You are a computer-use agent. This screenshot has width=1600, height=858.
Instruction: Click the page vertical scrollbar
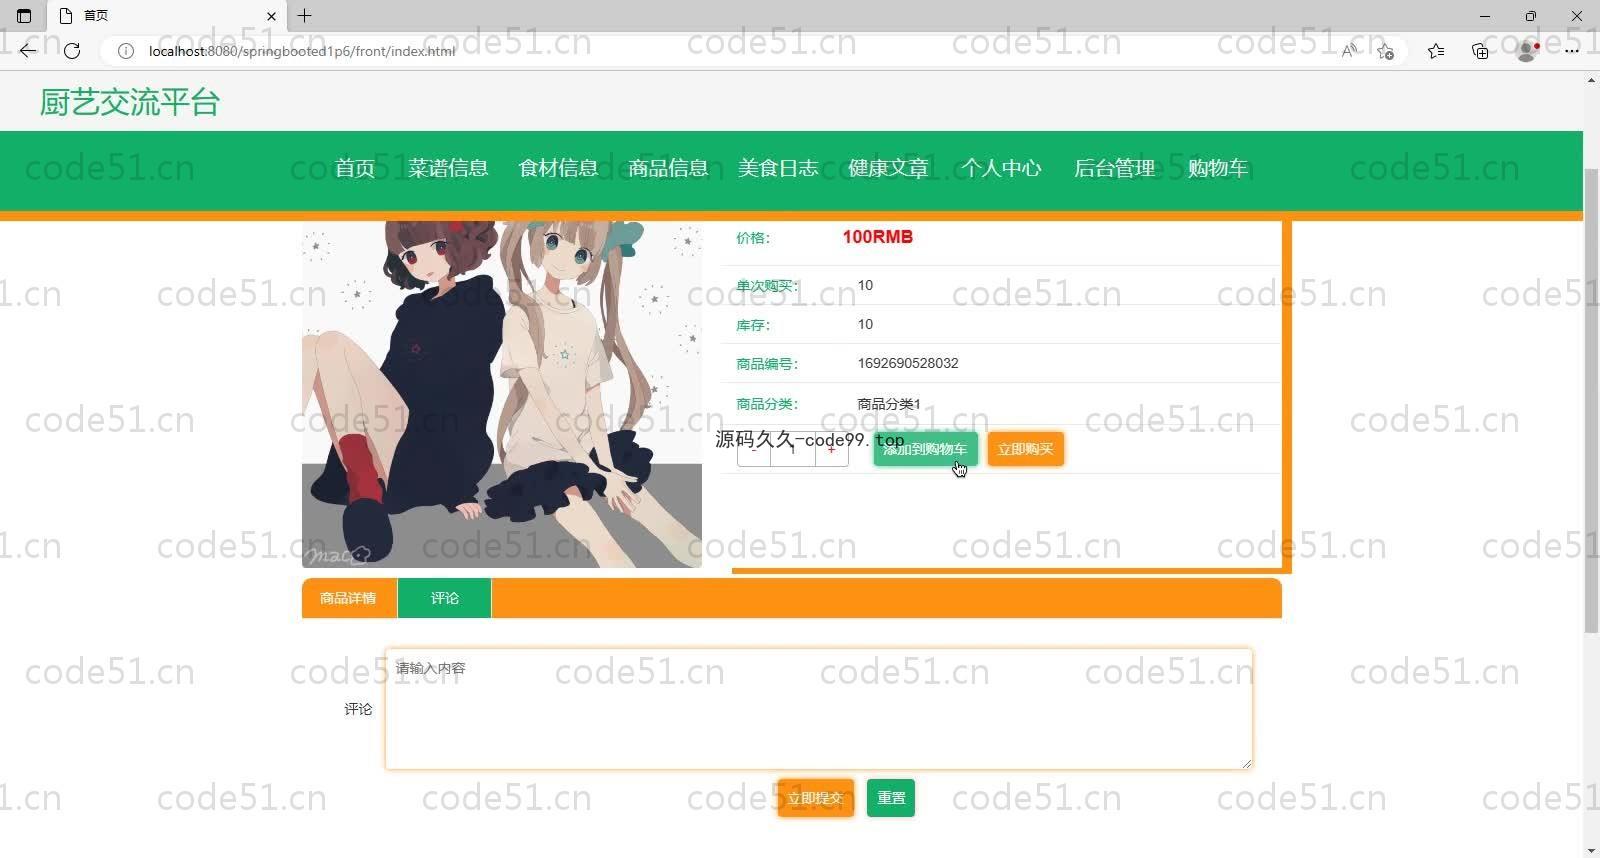click(1591, 400)
